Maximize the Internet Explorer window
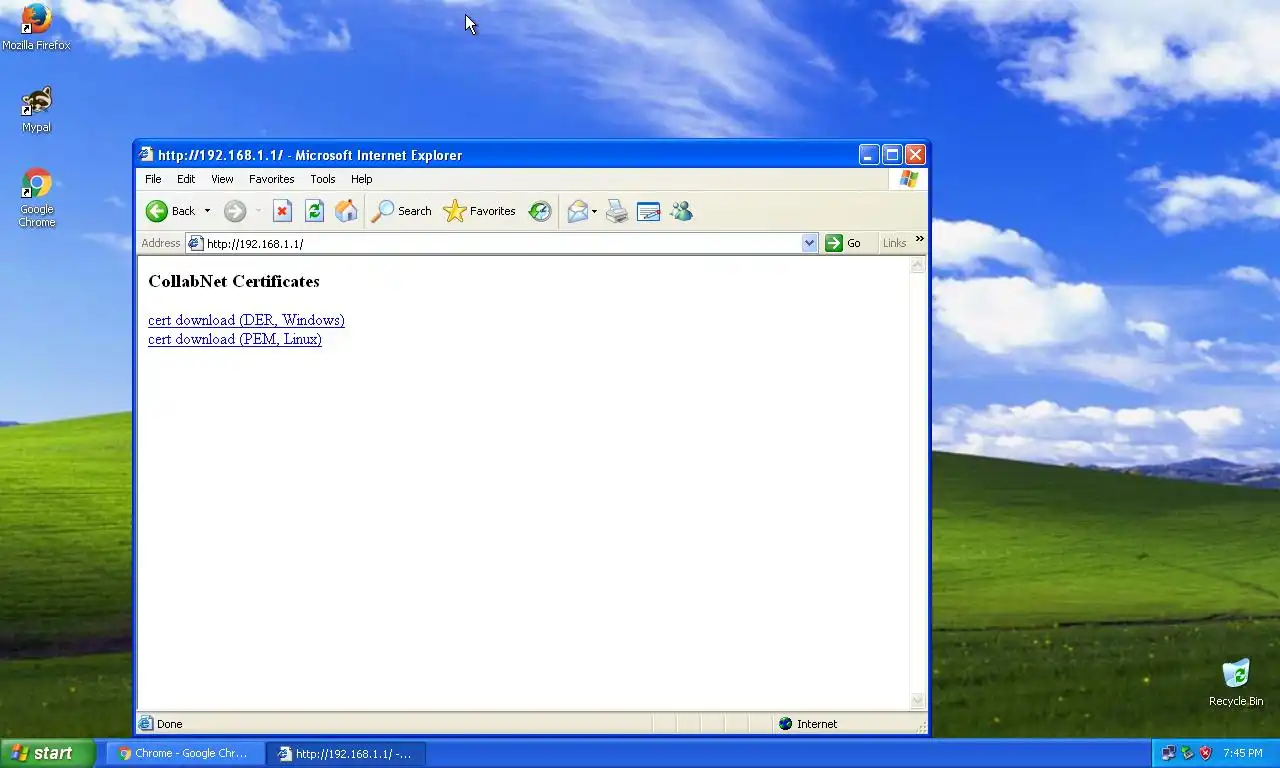 click(892, 155)
